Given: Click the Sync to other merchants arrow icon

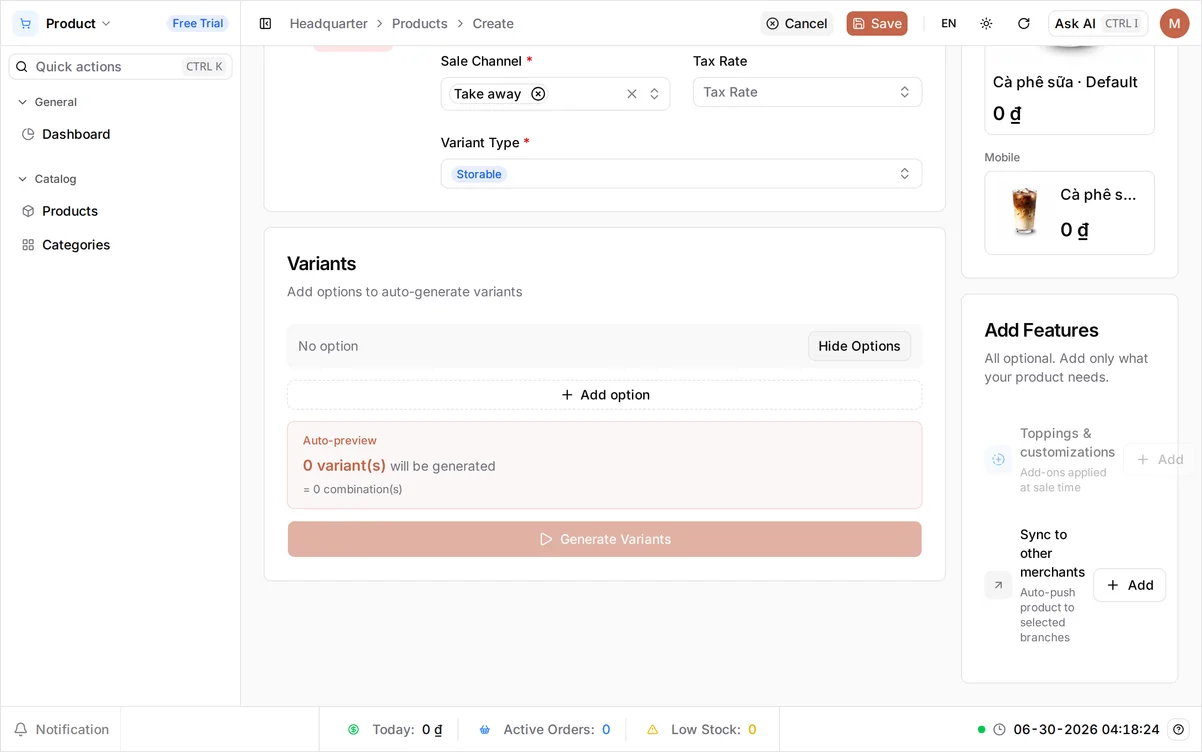Looking at the screenshot, I should click(x=998, y=585).
